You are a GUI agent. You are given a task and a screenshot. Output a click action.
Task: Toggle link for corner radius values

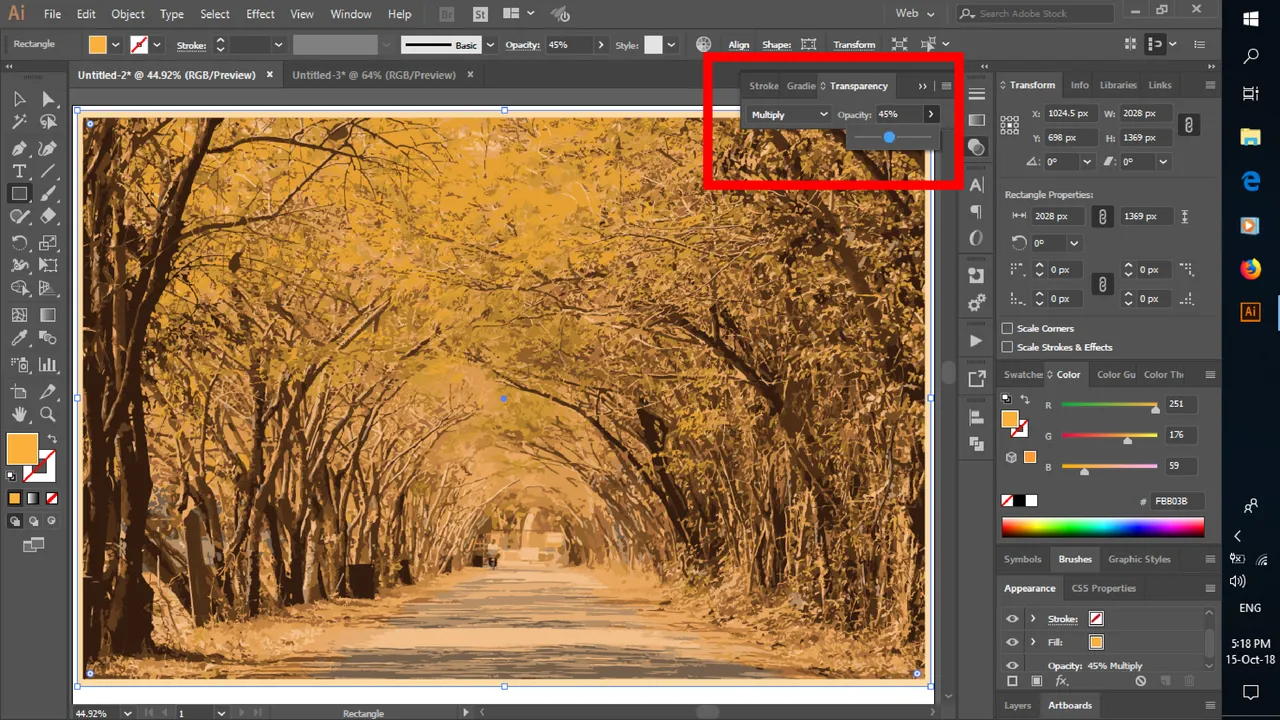click(x=1102, y=284)
